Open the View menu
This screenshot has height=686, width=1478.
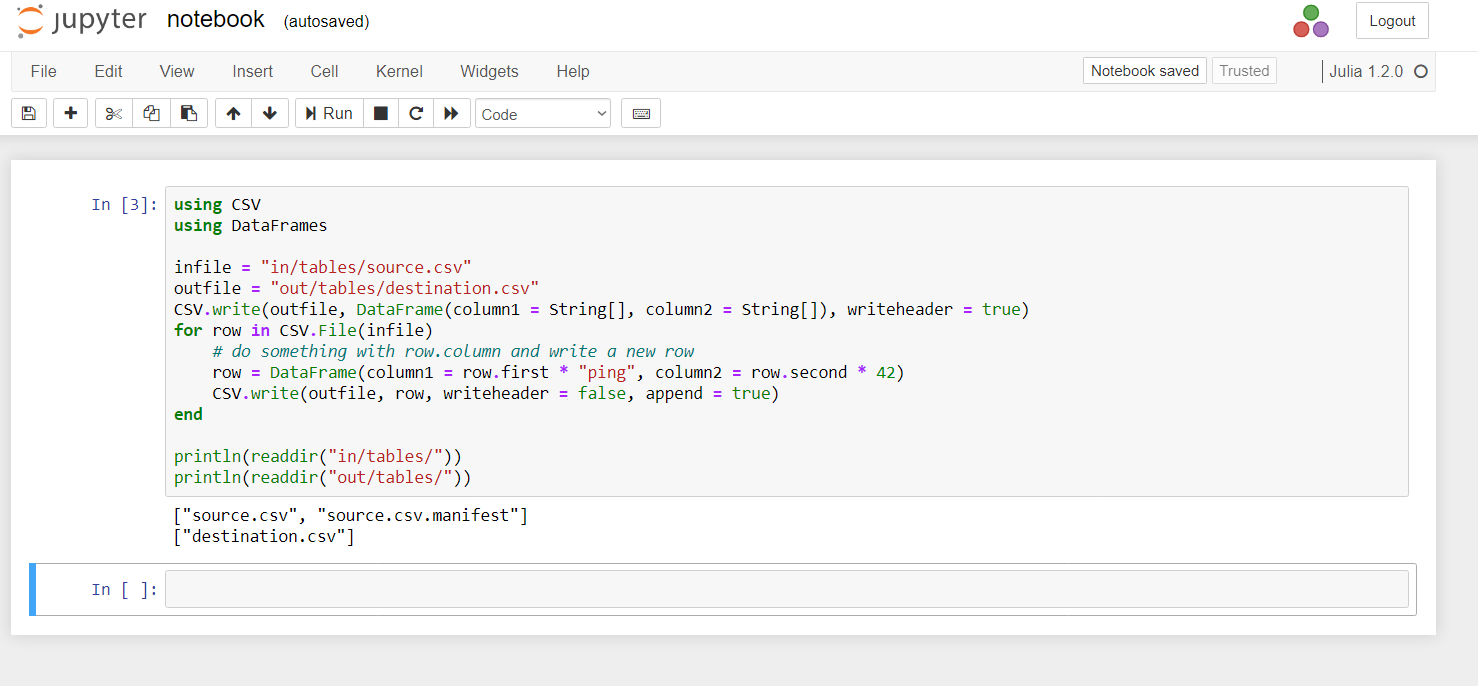(177, 71)
